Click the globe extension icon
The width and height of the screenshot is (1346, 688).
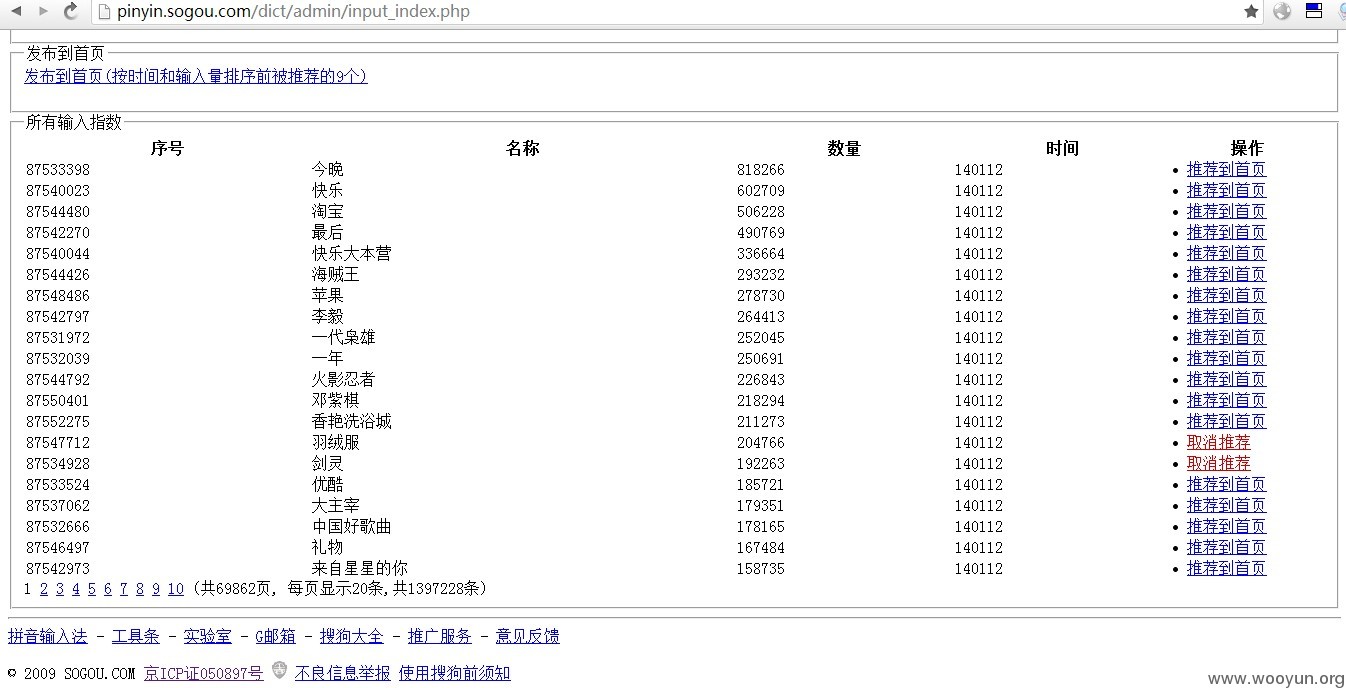coord(1283,11)
